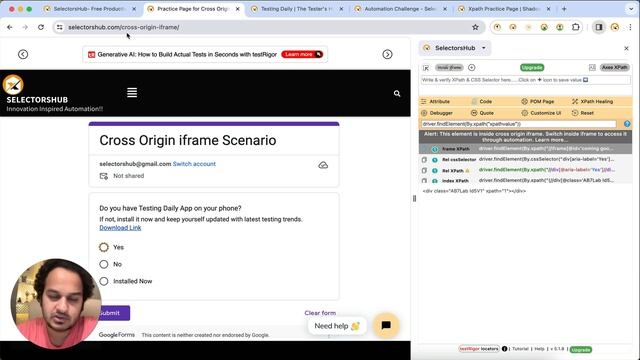Image resolution: width=640 pixels, height=360 pixels.
Task: Open the POM Page tool
Action: [x=538, y=101]
